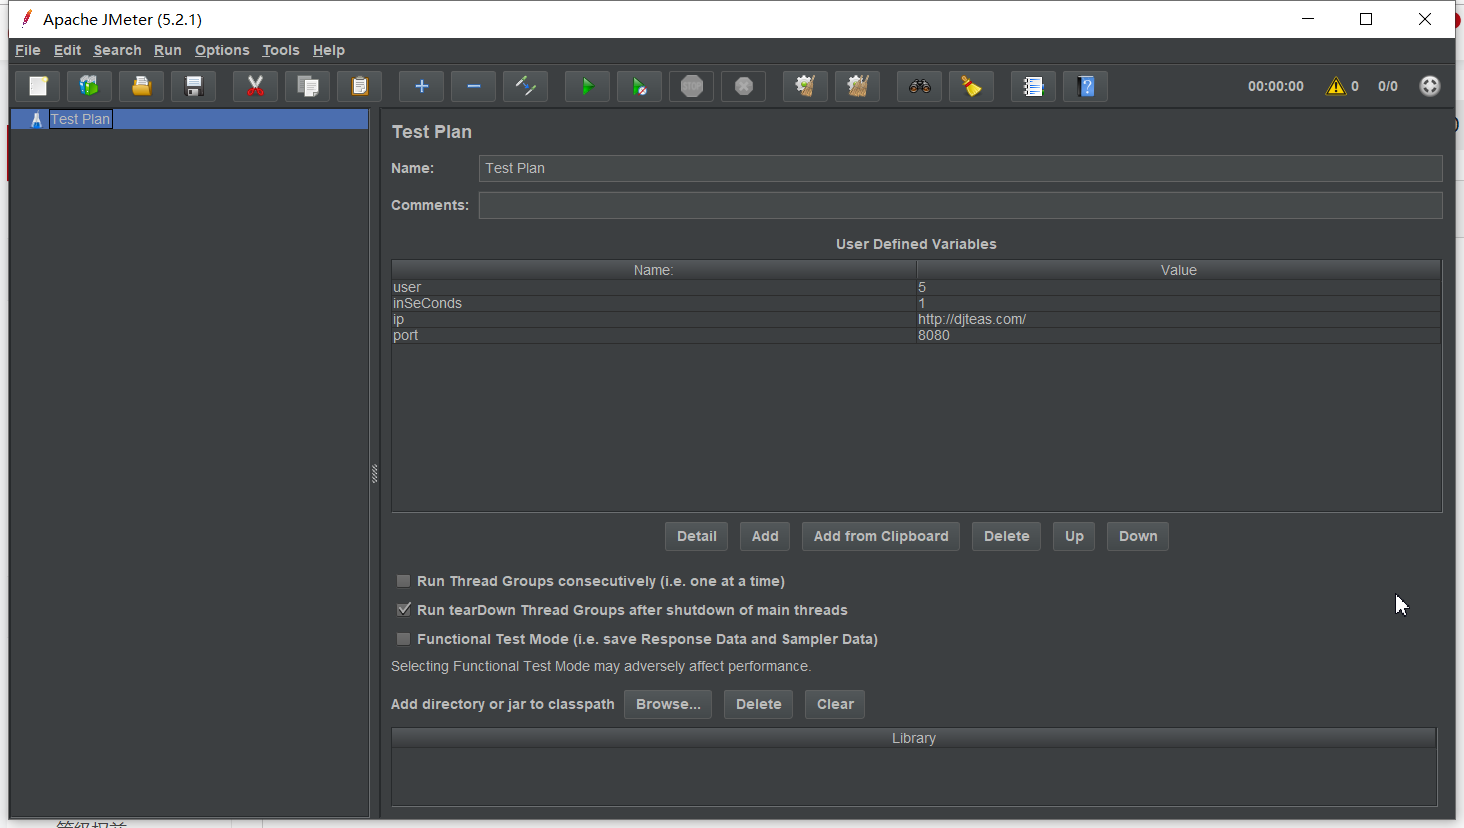Image resolution: width=1464 pixels, height=828 pixels.
Task: Click Add from Clipboard button
Action: click(881, 536)
